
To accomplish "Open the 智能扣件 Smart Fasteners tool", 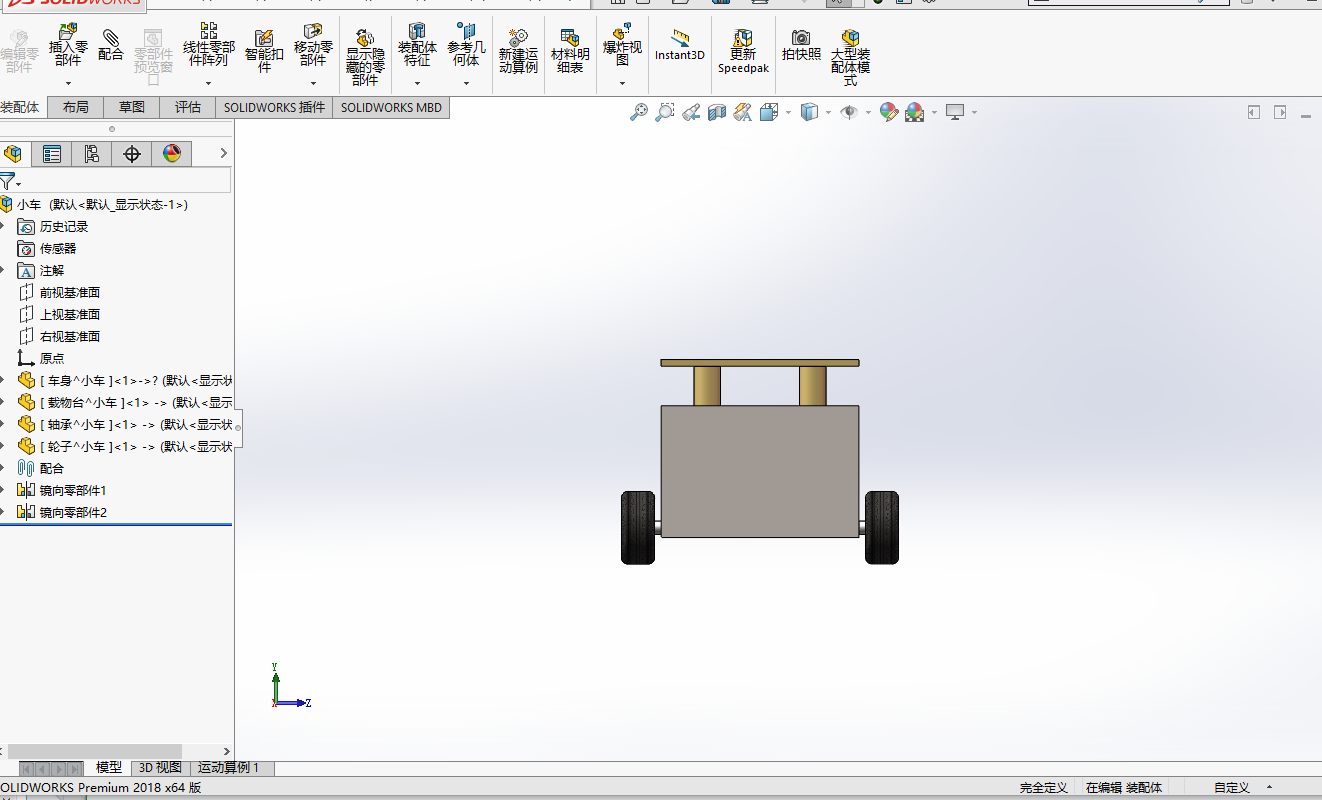I will 264,50.
